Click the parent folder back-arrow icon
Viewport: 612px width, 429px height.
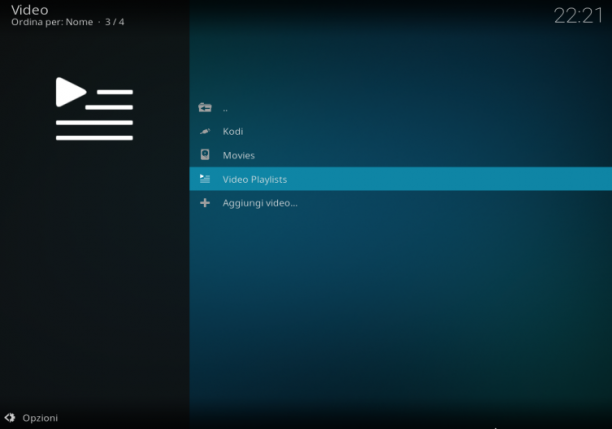[x=205, y=107]
